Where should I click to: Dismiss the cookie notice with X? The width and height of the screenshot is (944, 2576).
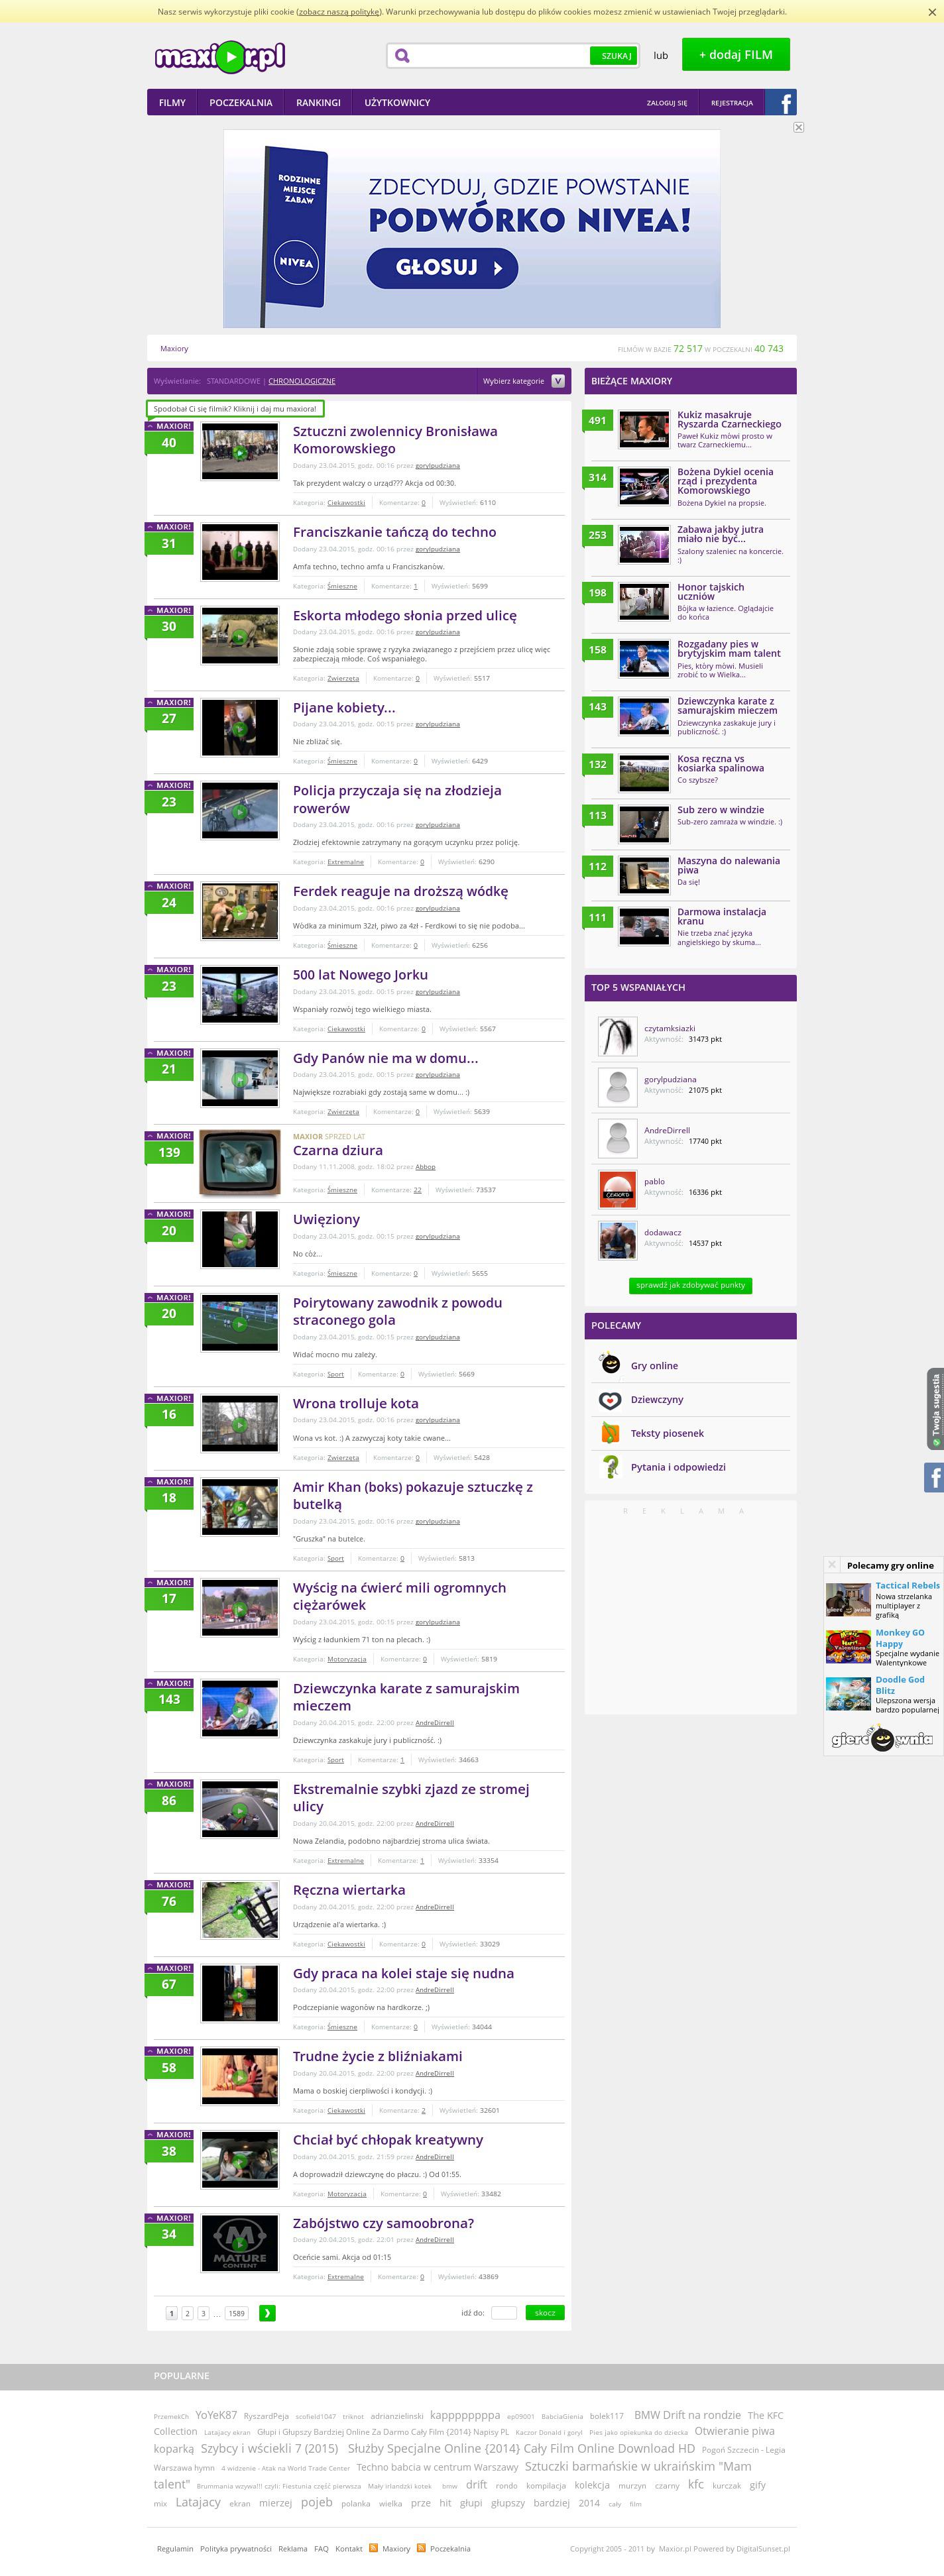click(932, 12)
